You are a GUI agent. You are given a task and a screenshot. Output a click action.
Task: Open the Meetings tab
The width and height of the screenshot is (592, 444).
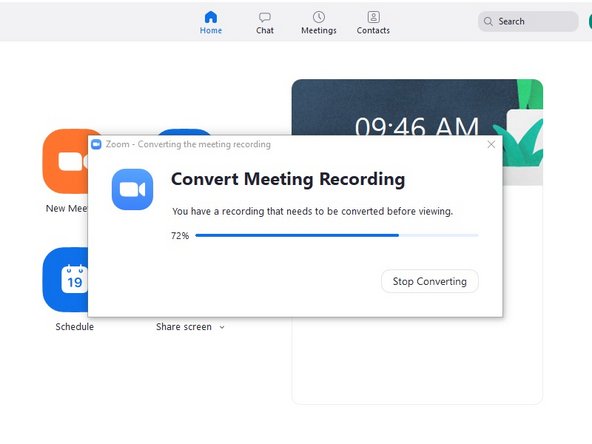point(319,23)
